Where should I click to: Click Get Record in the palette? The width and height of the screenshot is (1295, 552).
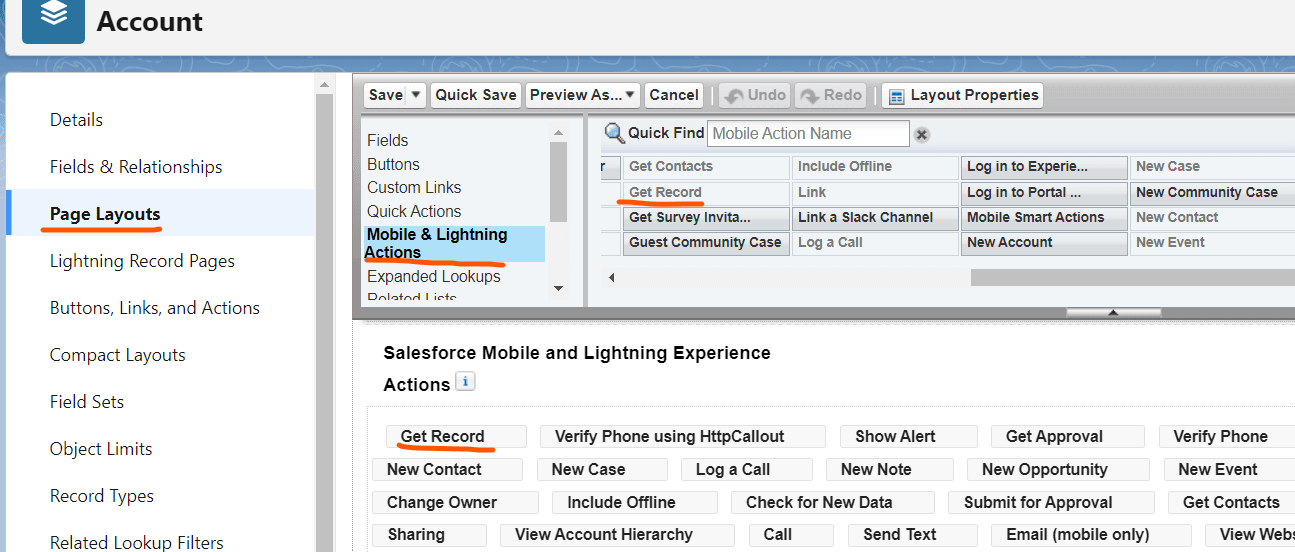coord(708,192)
